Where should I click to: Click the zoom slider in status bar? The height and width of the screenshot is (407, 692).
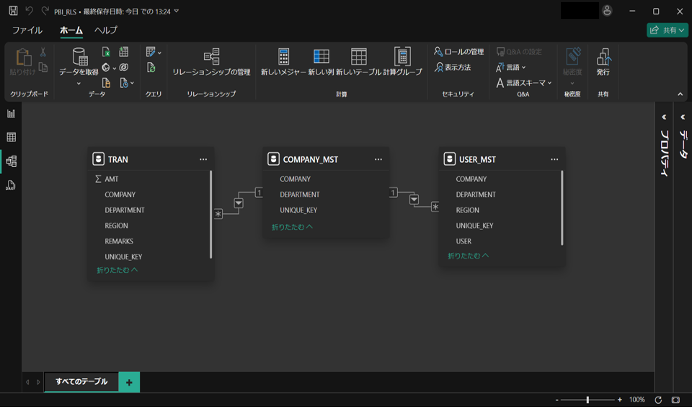587,400
